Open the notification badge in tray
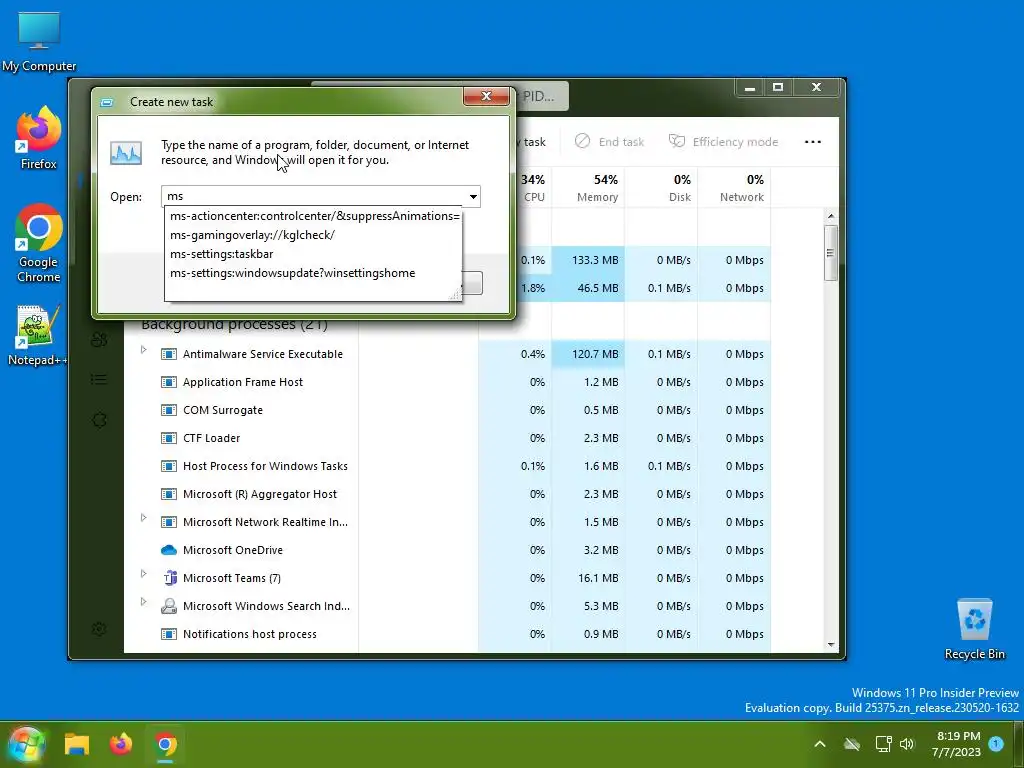 996,743
